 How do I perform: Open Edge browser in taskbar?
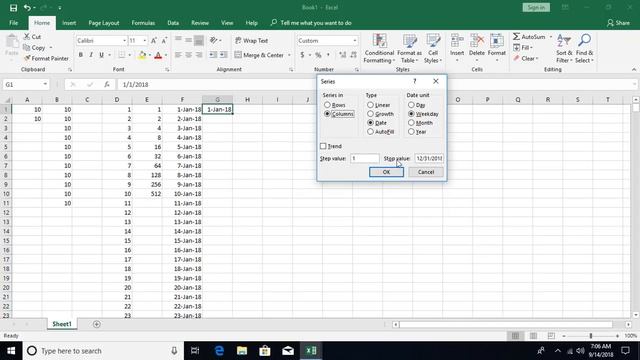click(x=219, y=351)
